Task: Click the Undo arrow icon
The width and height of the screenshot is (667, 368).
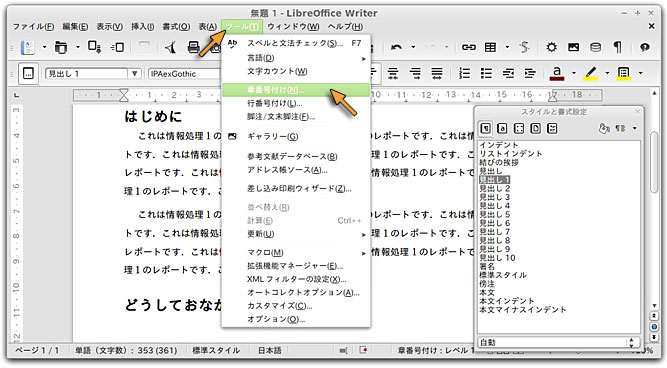Action: pyautogui.click(x=396, y=47)
